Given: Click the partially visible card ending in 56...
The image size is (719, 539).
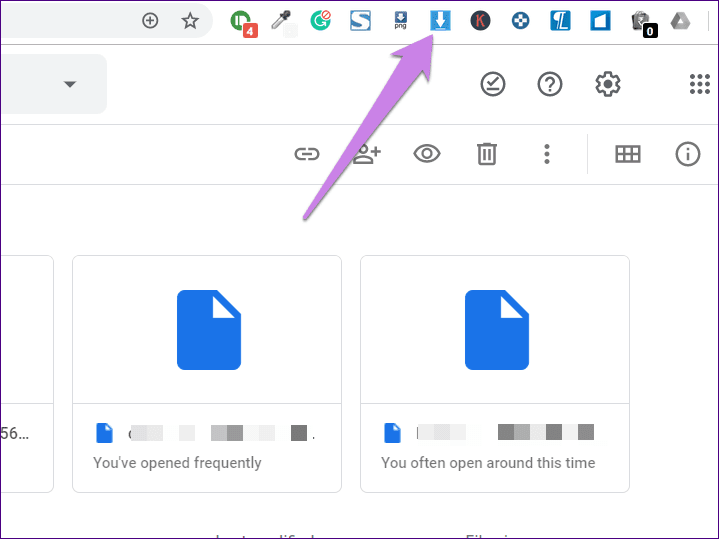Looking at the screenshot, I should coord(27,374).
